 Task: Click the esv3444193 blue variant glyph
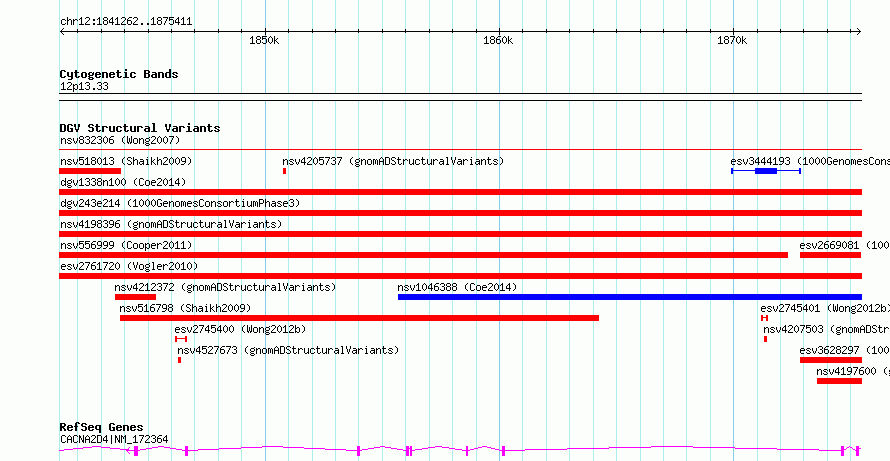tap(766, 171)
